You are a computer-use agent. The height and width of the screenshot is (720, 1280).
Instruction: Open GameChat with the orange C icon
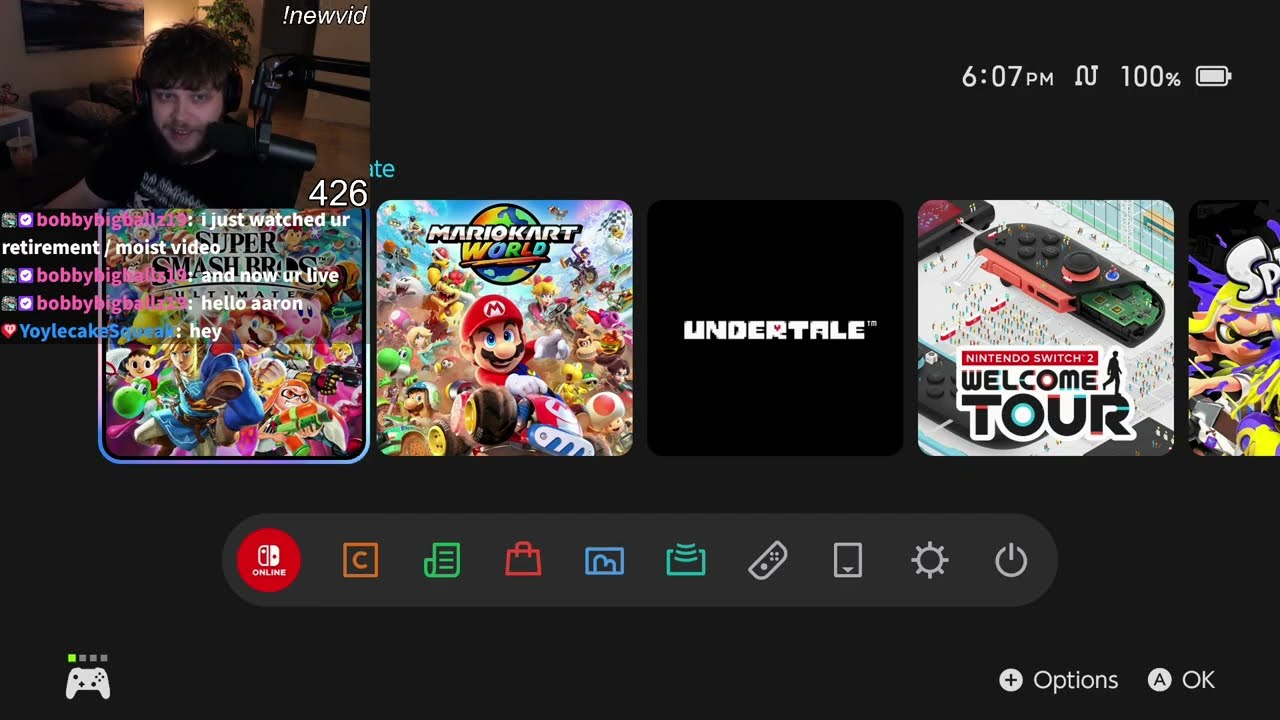[x=360, y=561]
